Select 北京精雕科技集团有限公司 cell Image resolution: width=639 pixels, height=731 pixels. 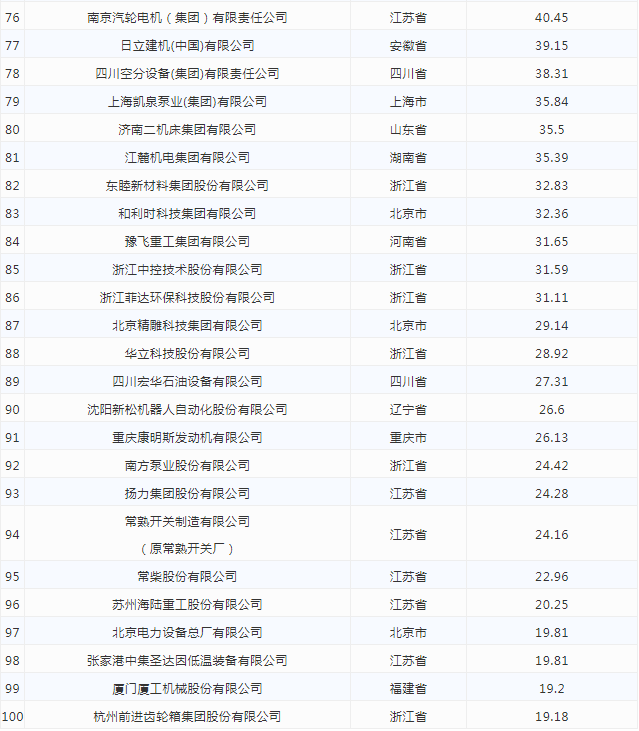187,325
